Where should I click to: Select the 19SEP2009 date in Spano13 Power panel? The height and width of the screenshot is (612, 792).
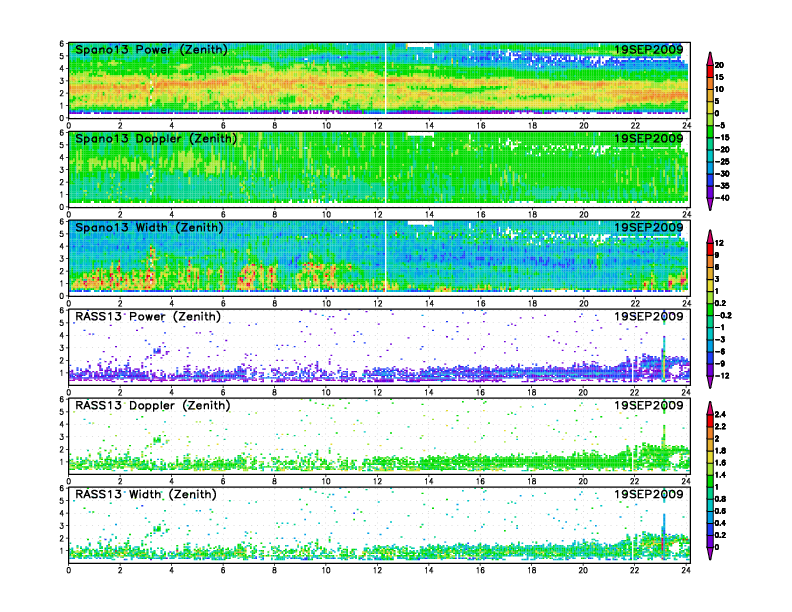[649, 50]
